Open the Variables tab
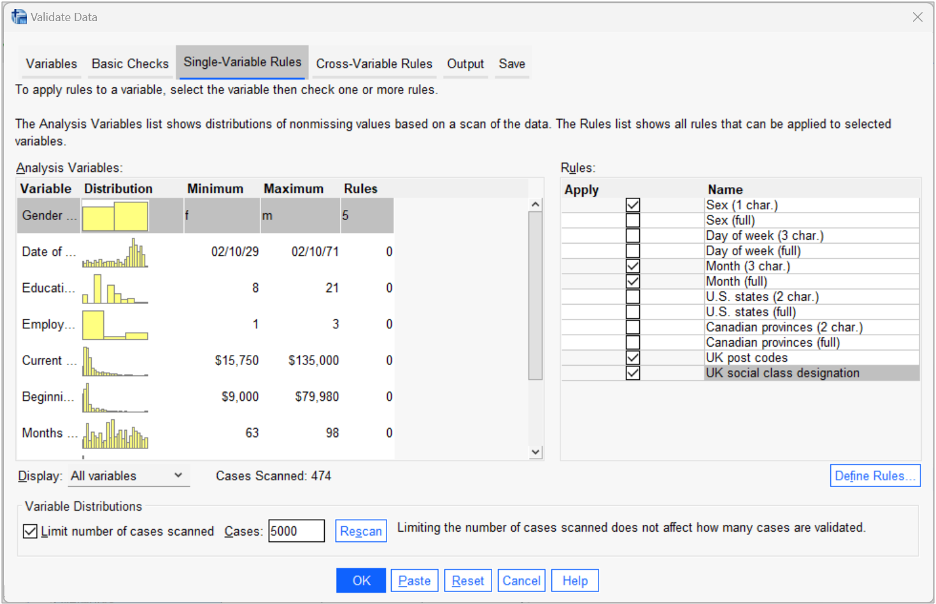The image size is (936, 604). (x=51, y=63)
